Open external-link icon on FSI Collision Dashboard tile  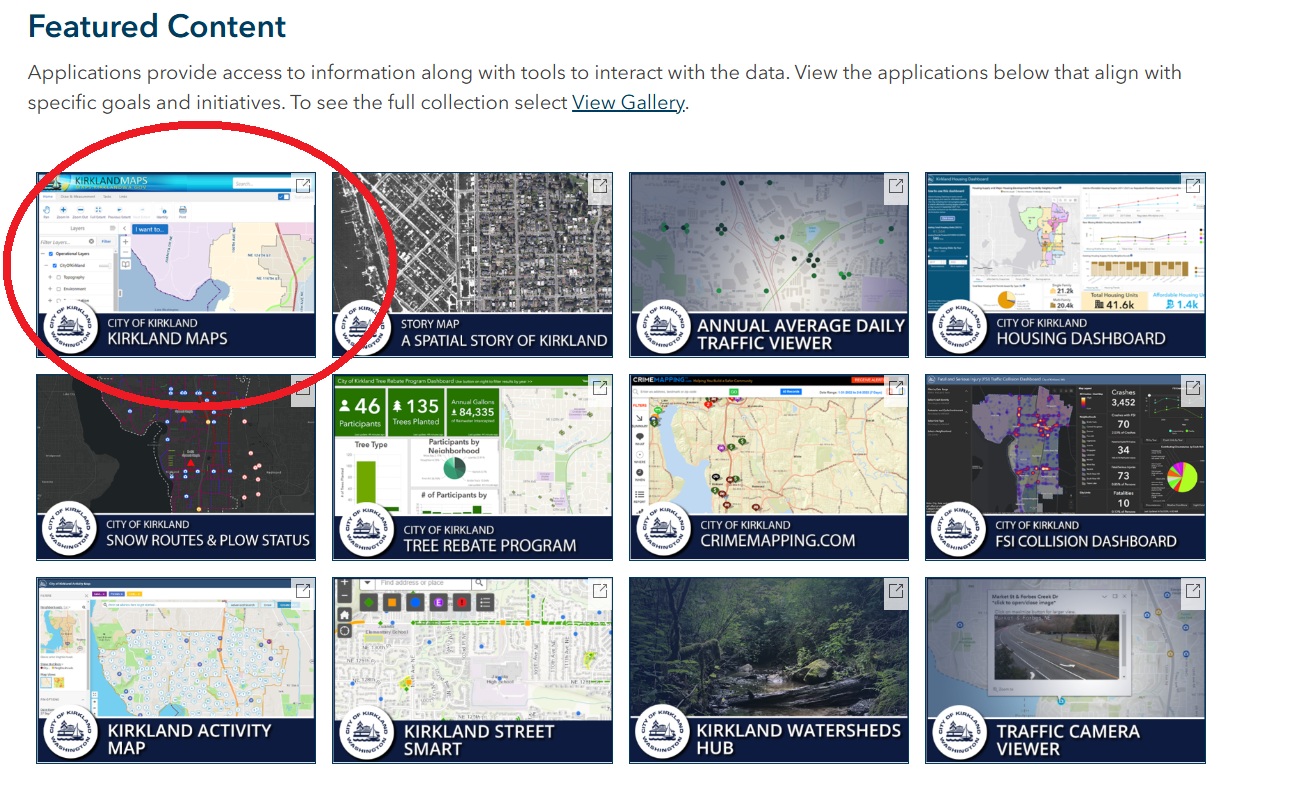pyautogui.click(x=1192, y=388)
